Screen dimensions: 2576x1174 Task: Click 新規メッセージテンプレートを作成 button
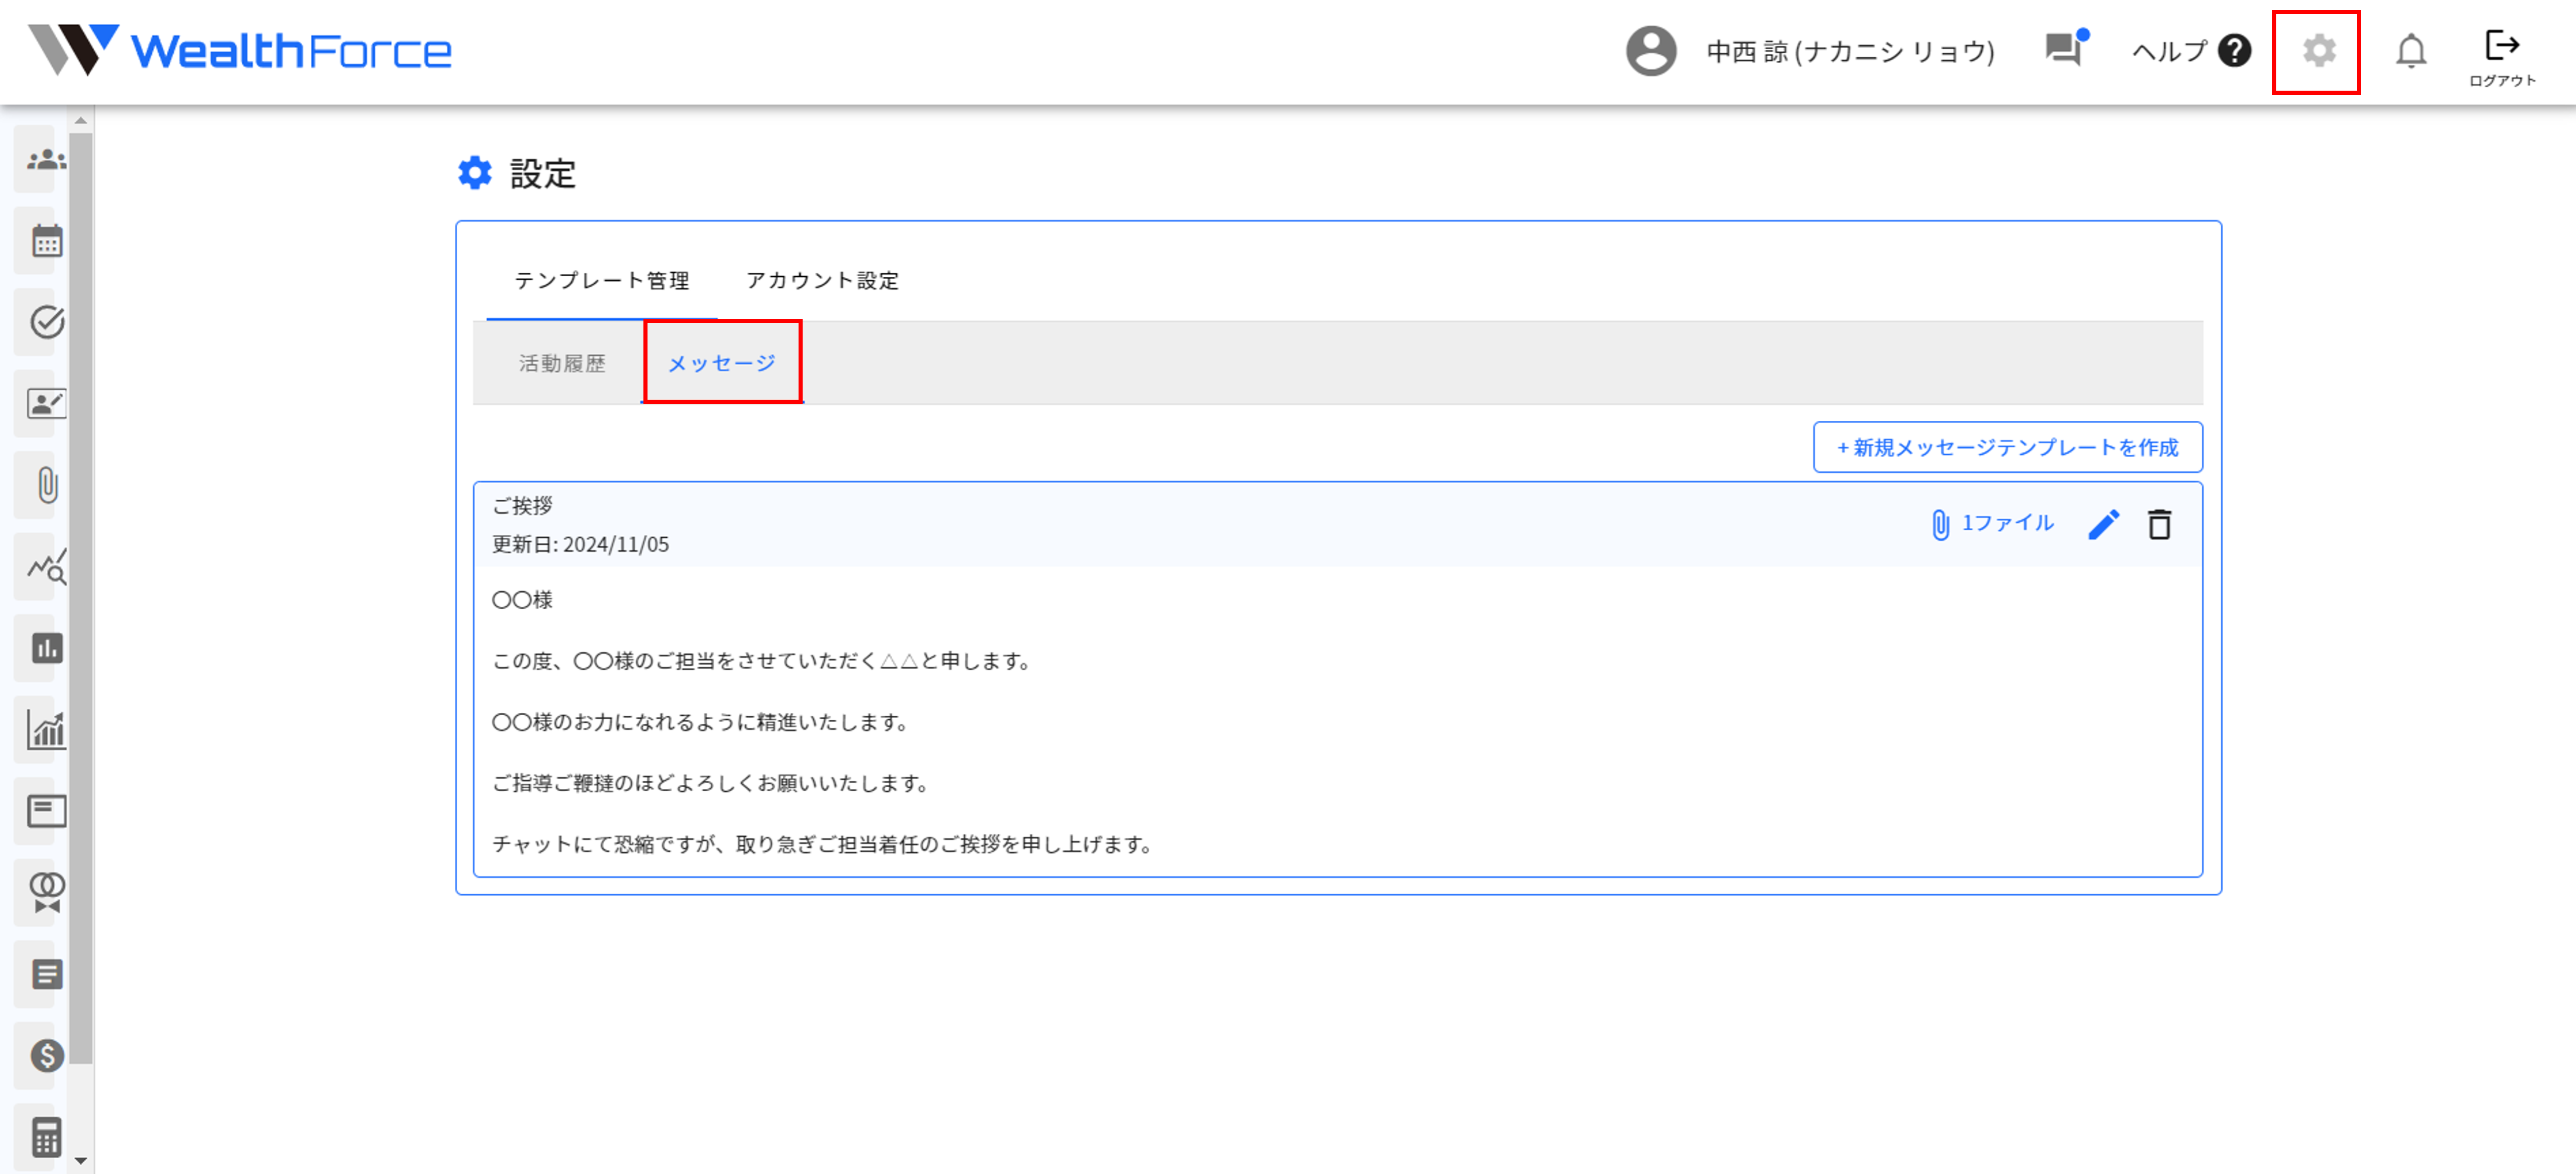(2007, 447)
